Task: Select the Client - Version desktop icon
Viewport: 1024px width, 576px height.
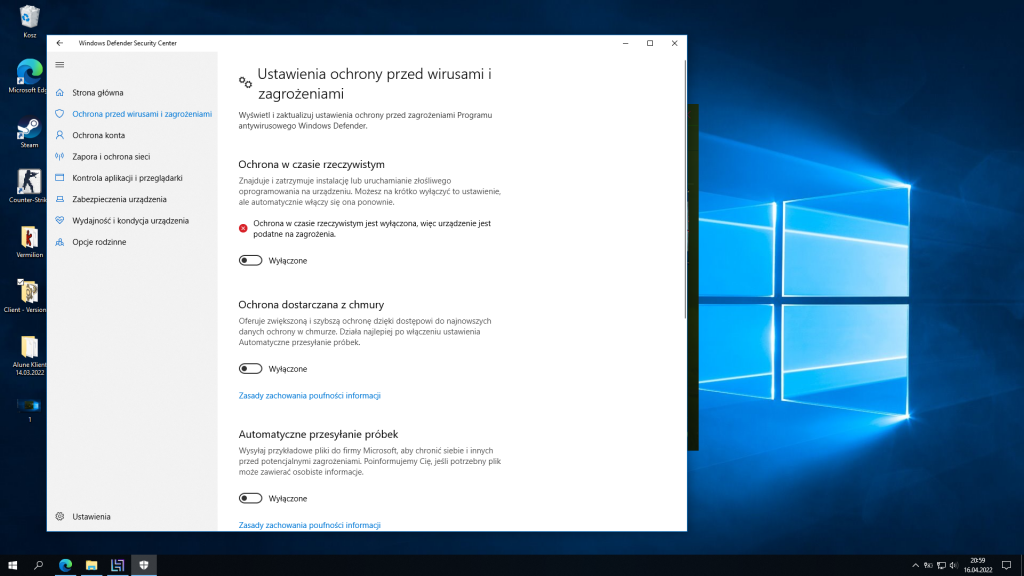Action: pyautogui.click(x=26, y=296)
